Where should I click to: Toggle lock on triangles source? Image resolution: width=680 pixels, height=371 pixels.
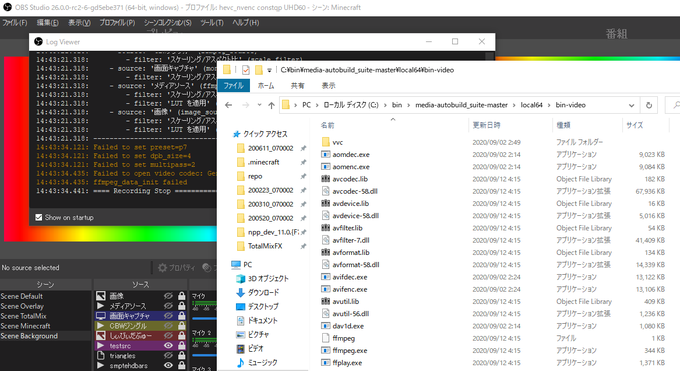coord(181,356)
